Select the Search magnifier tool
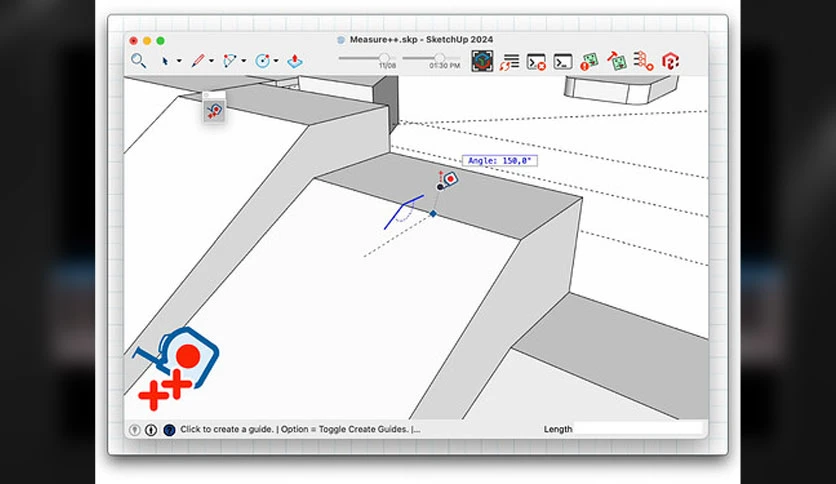Image resolution: width=836 pixels, height=484 pixels. pos(138,61)
